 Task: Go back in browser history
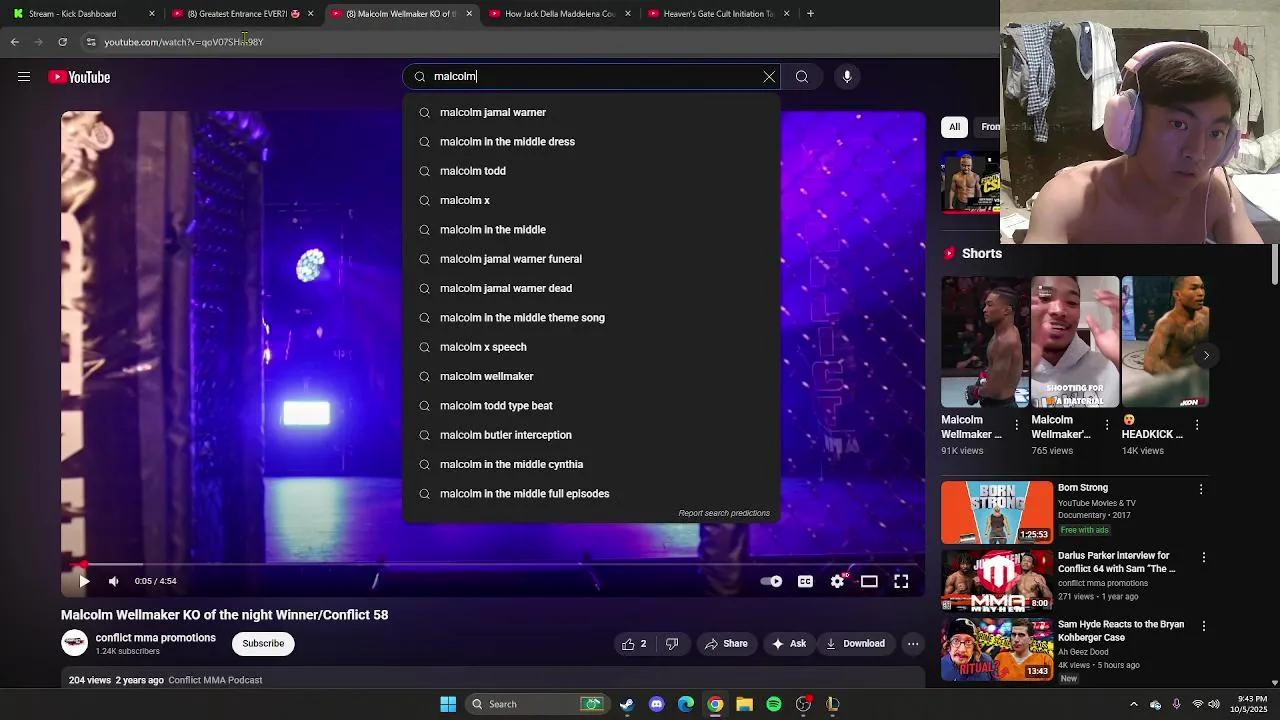[14, 42]
